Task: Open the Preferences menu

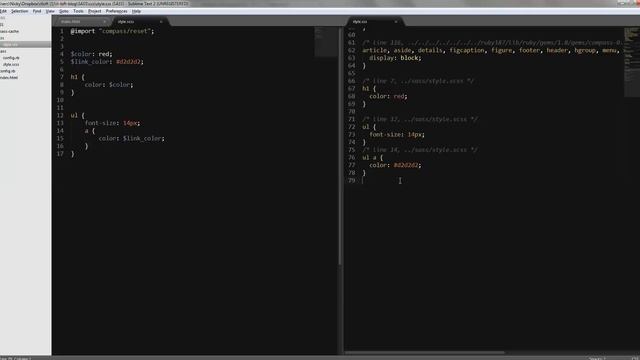Action: point(116,11)
